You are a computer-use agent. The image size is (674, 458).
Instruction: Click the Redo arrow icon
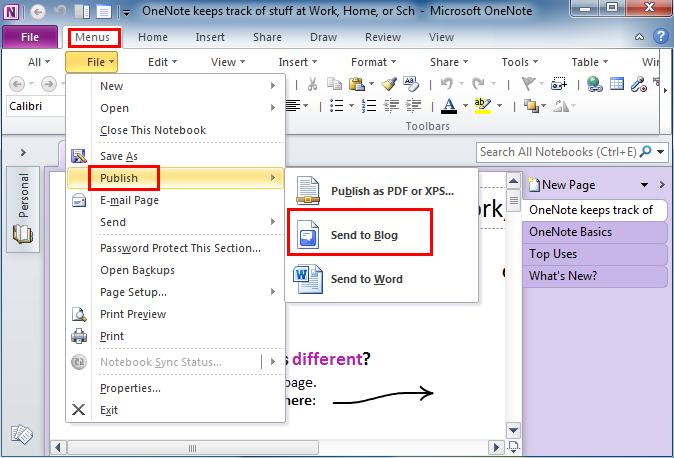(x=478, y=83)
